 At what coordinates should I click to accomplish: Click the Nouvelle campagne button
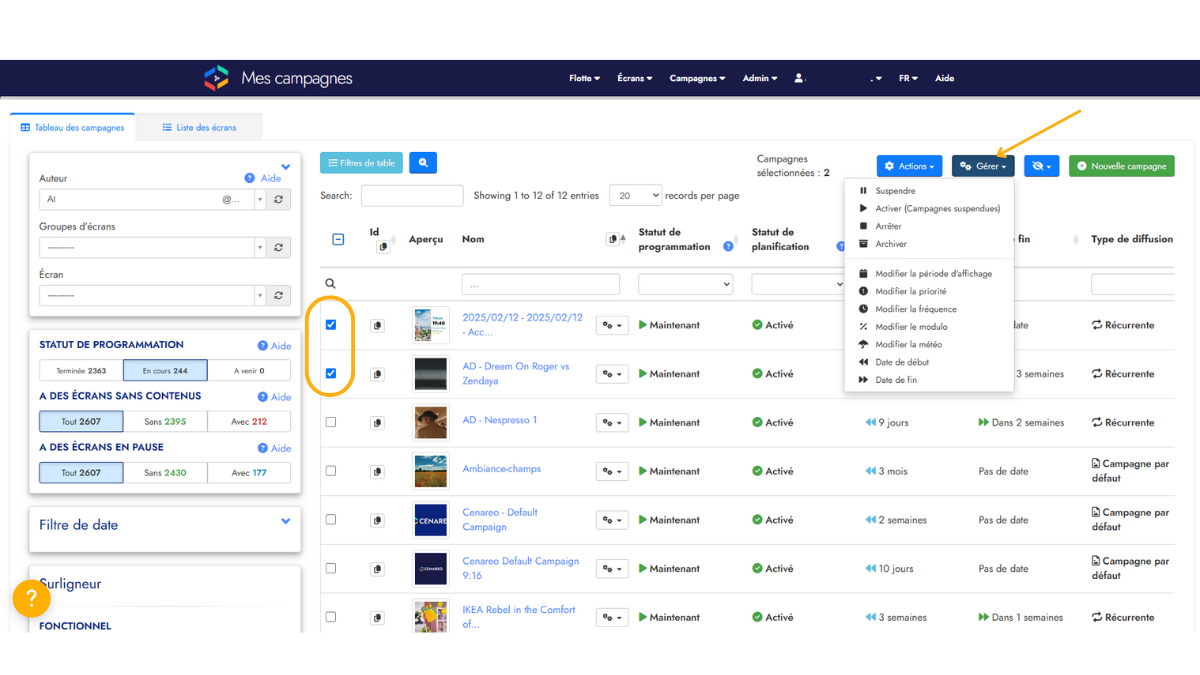[1121, 166]
